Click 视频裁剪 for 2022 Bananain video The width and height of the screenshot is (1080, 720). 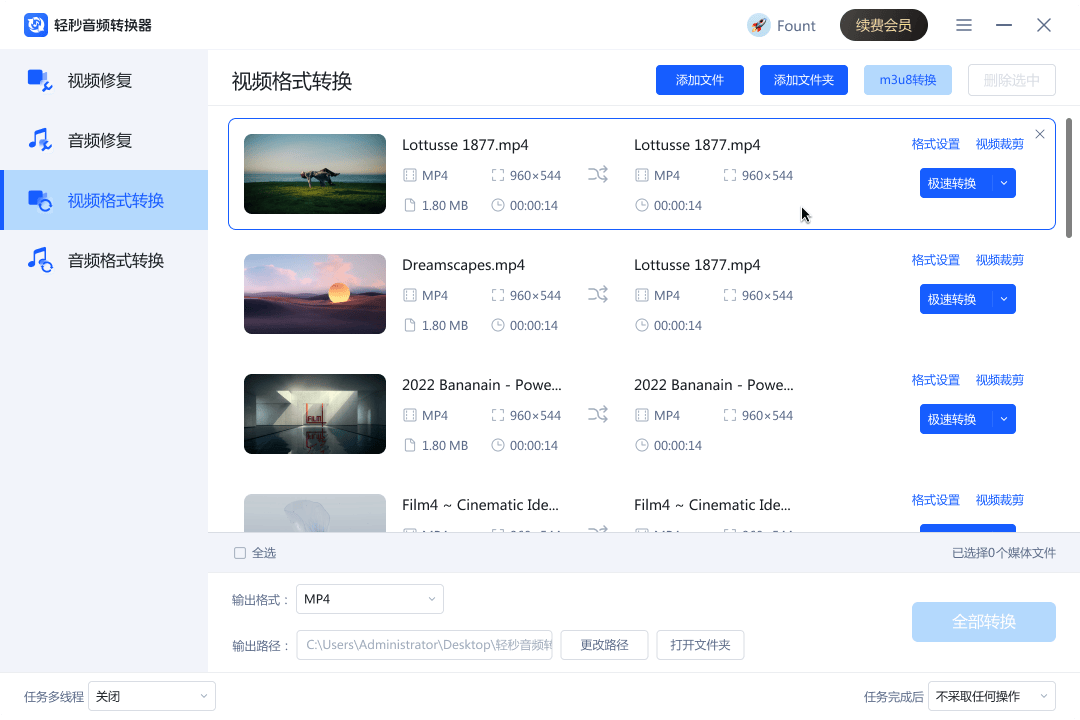tap(999, 380)
